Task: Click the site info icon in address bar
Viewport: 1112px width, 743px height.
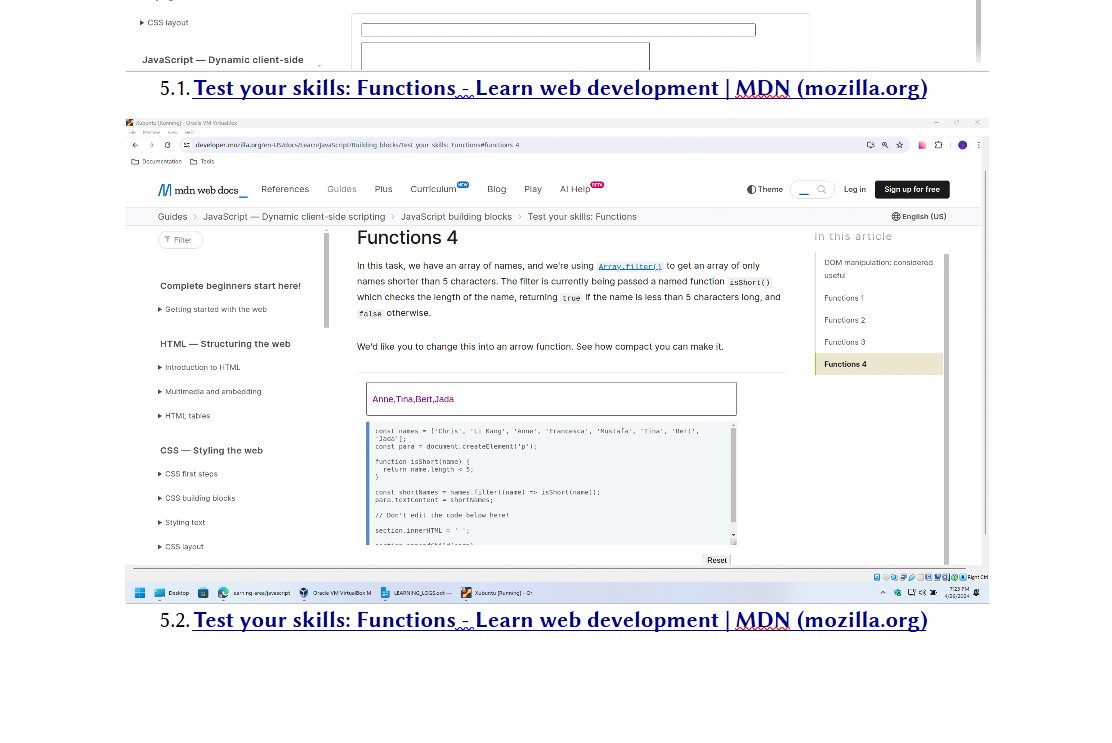Action: coord(187,145)
